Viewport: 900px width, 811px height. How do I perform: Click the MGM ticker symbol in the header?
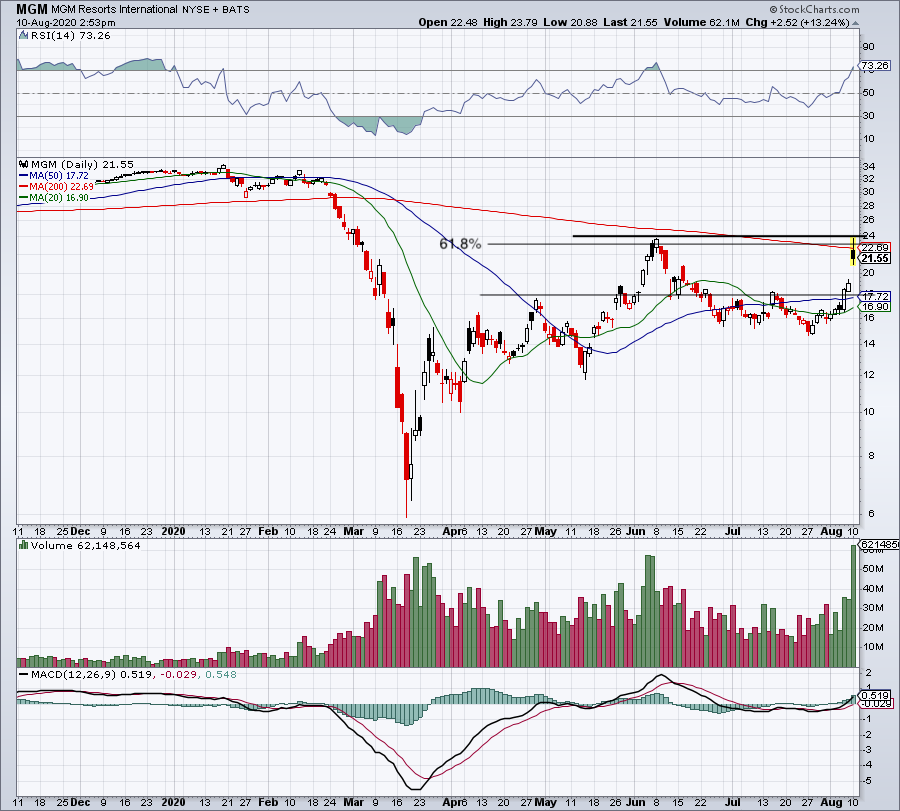[33, 9]
